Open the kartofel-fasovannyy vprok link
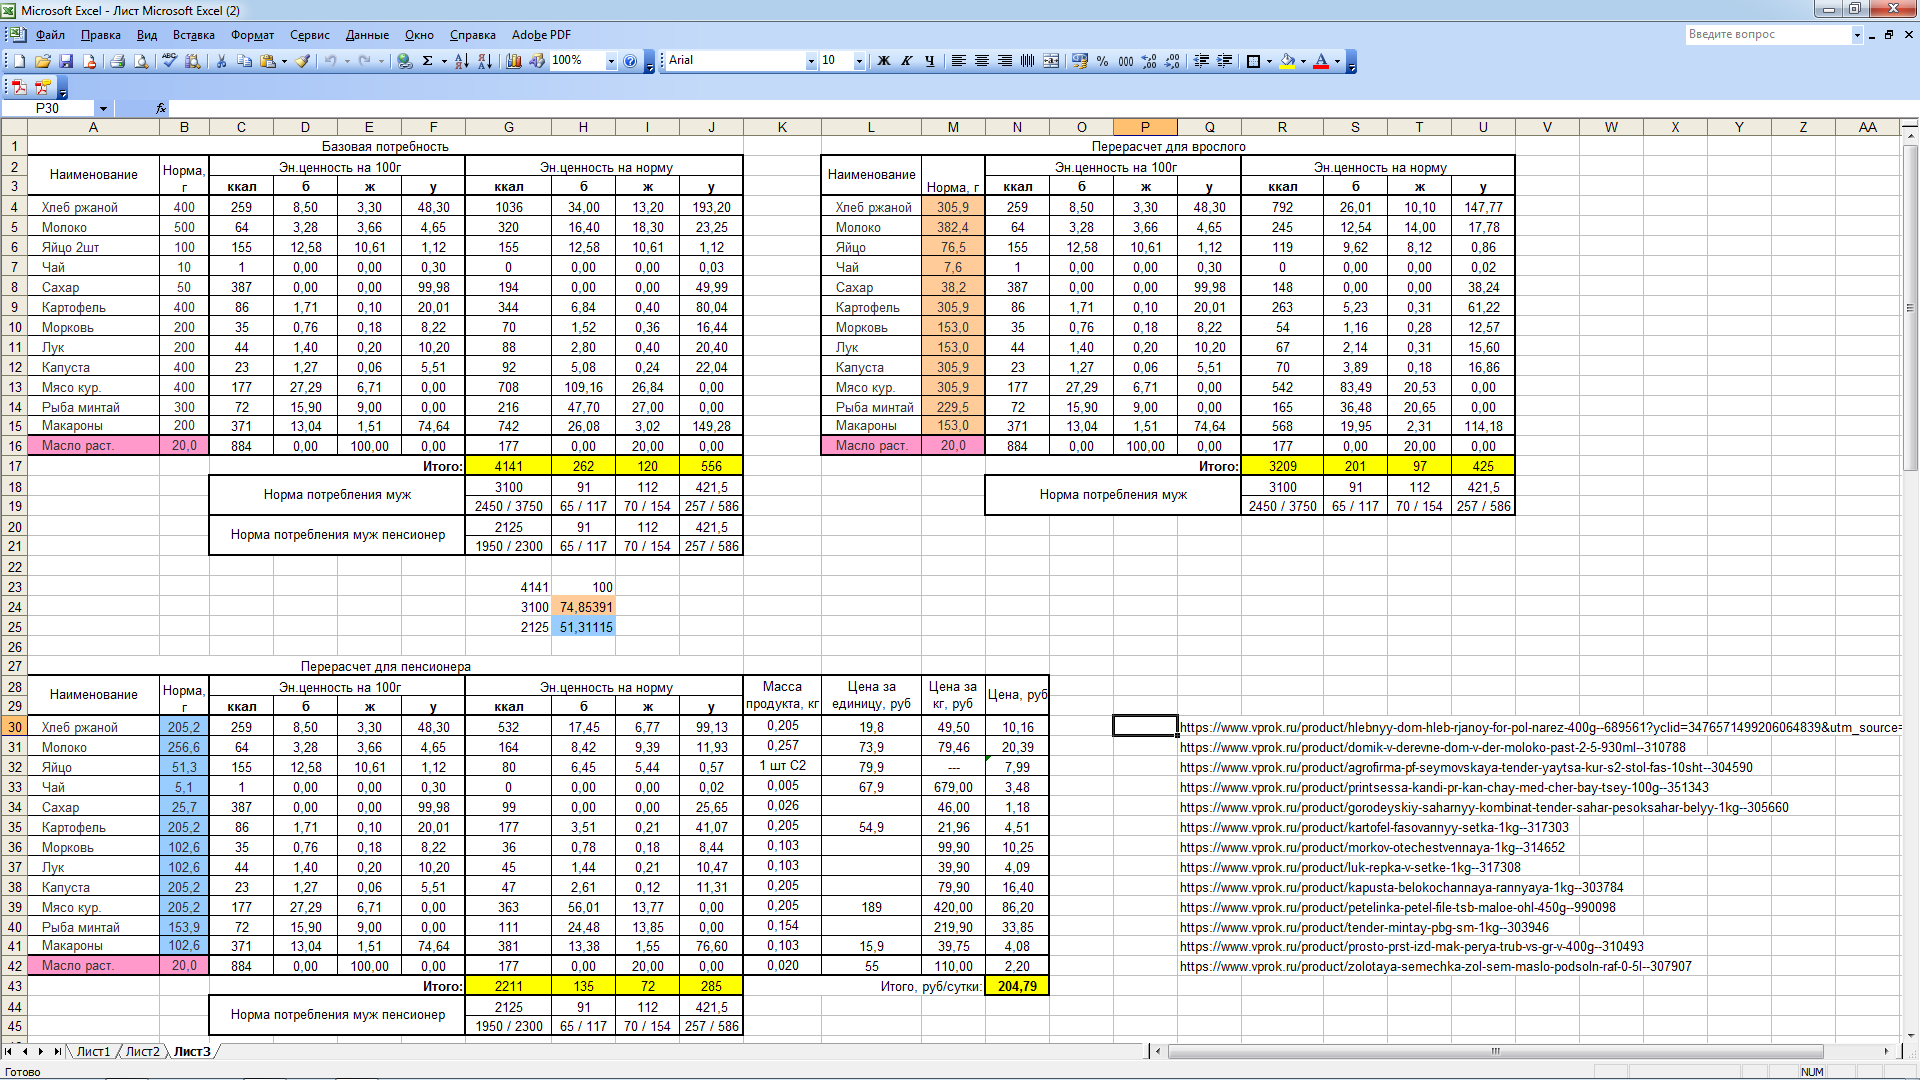This screenshot has width=1920, height=1082. click(1374, 827)
